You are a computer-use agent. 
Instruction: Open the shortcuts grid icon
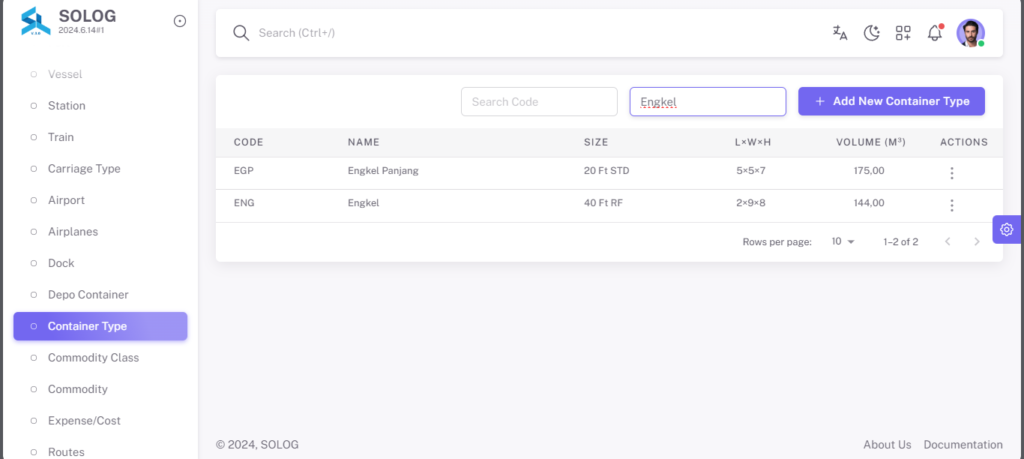(903, 33)
